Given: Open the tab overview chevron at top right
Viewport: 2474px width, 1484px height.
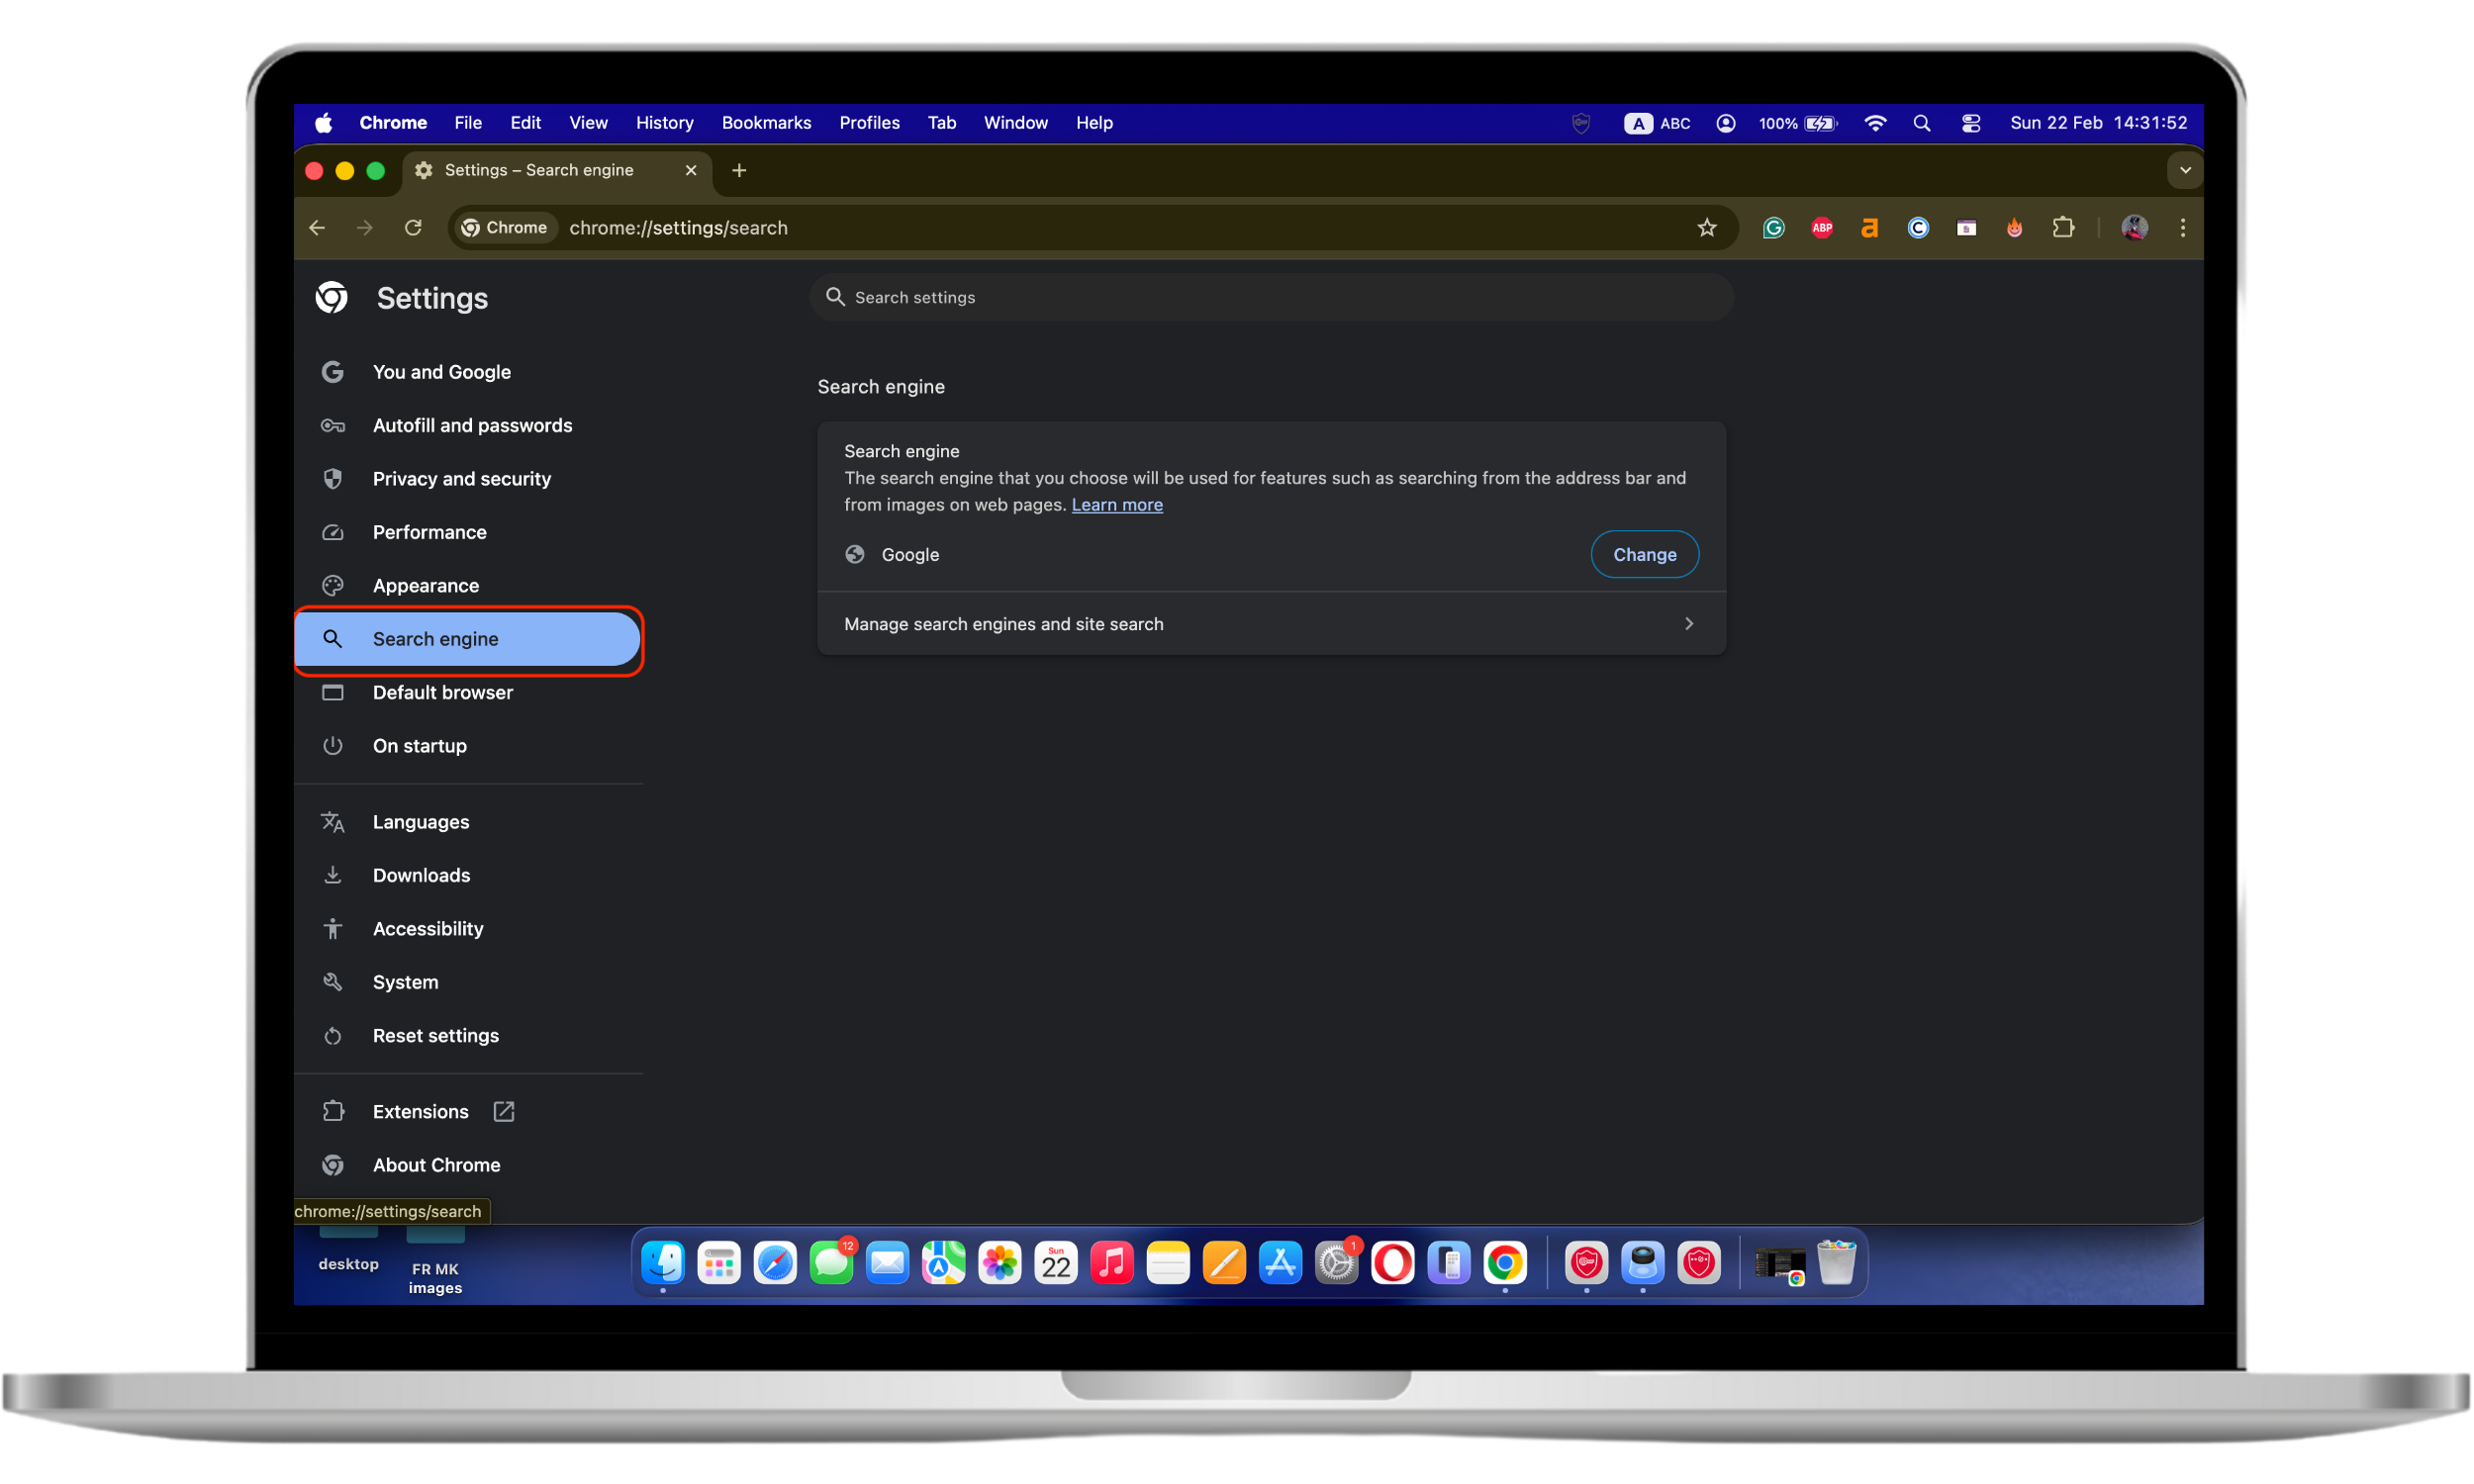Looking at the screenshot, I should point(2185,170).
